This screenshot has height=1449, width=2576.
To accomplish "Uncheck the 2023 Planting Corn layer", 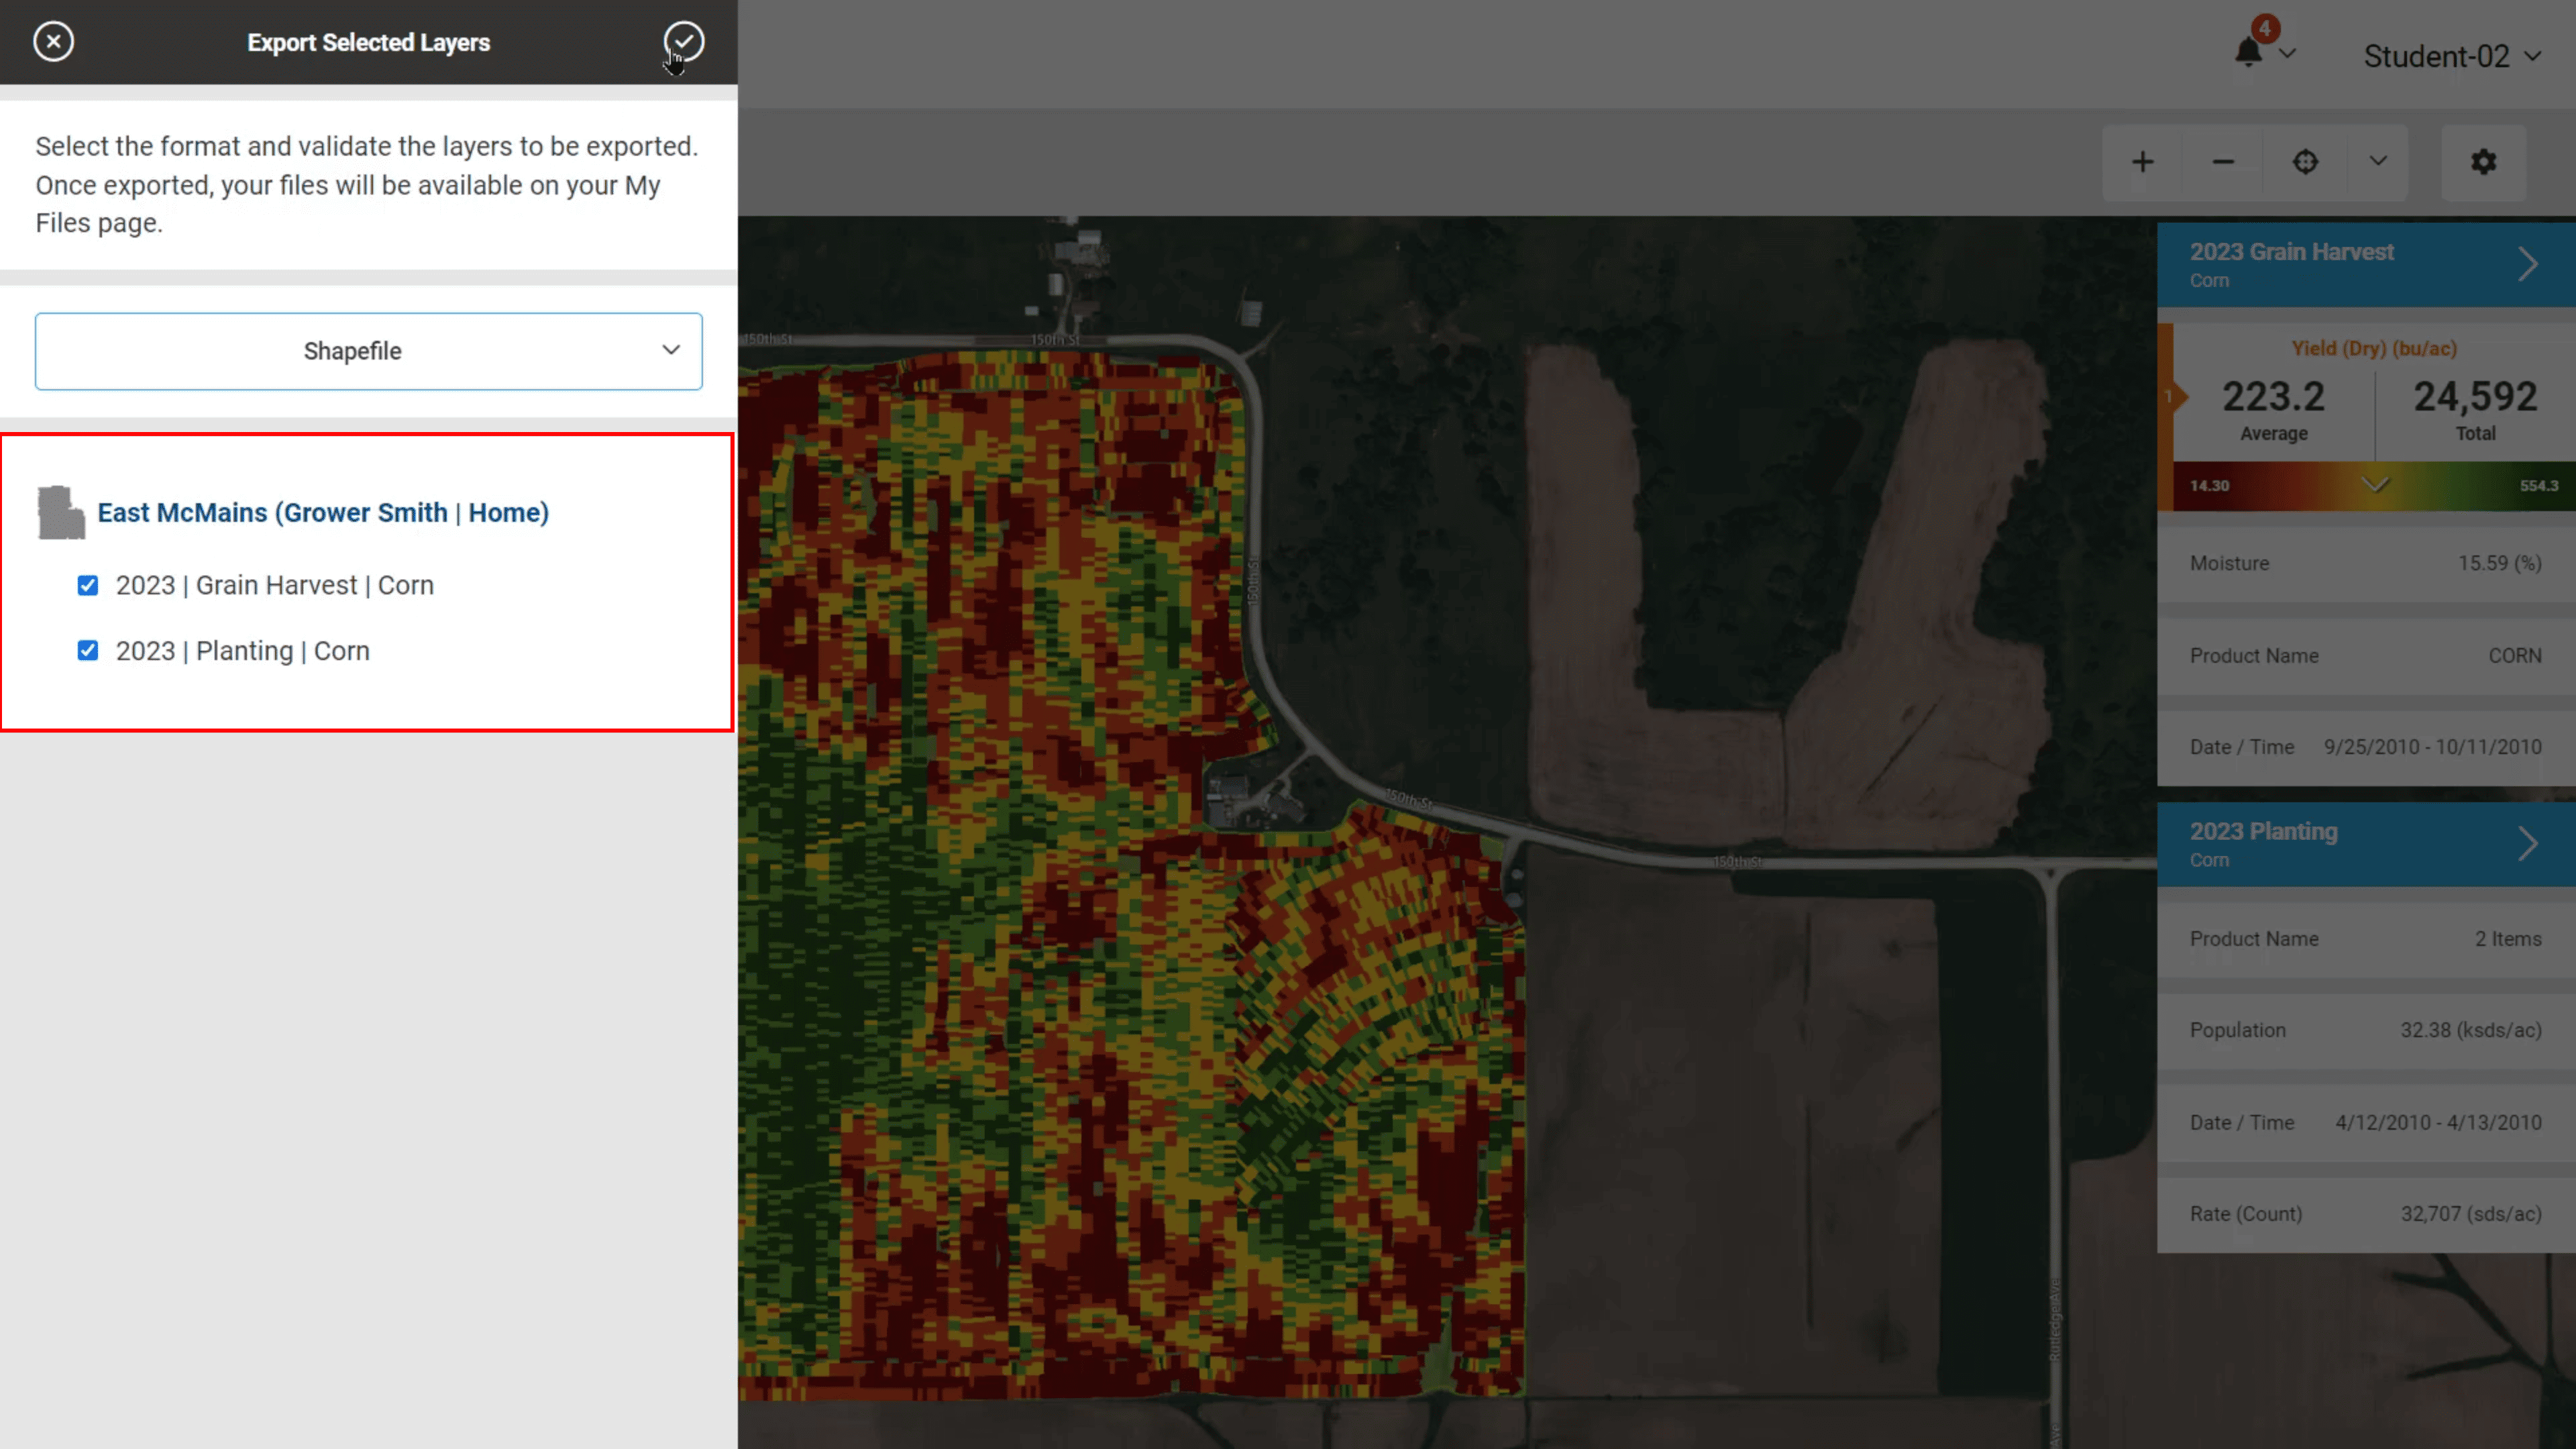I will click(88, 650).
